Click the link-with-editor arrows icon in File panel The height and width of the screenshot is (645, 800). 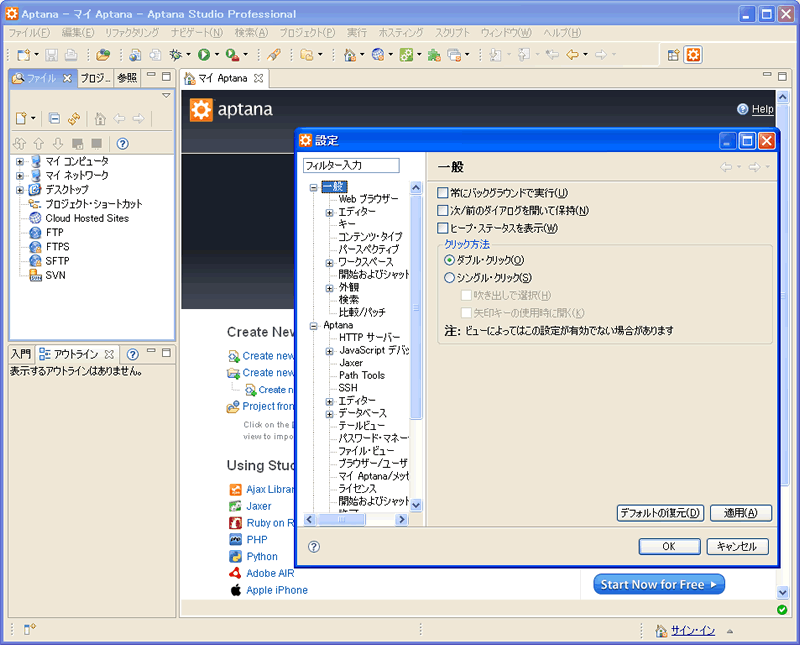click(74, 118)
